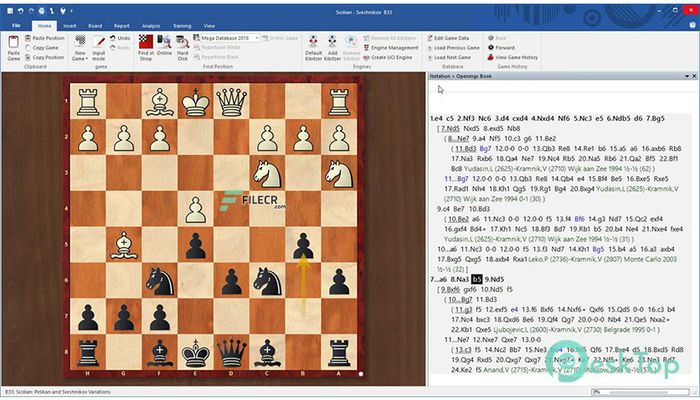Open the Notation panel options arrow
This screenshot has width=700, height=400.
point(687,76)
